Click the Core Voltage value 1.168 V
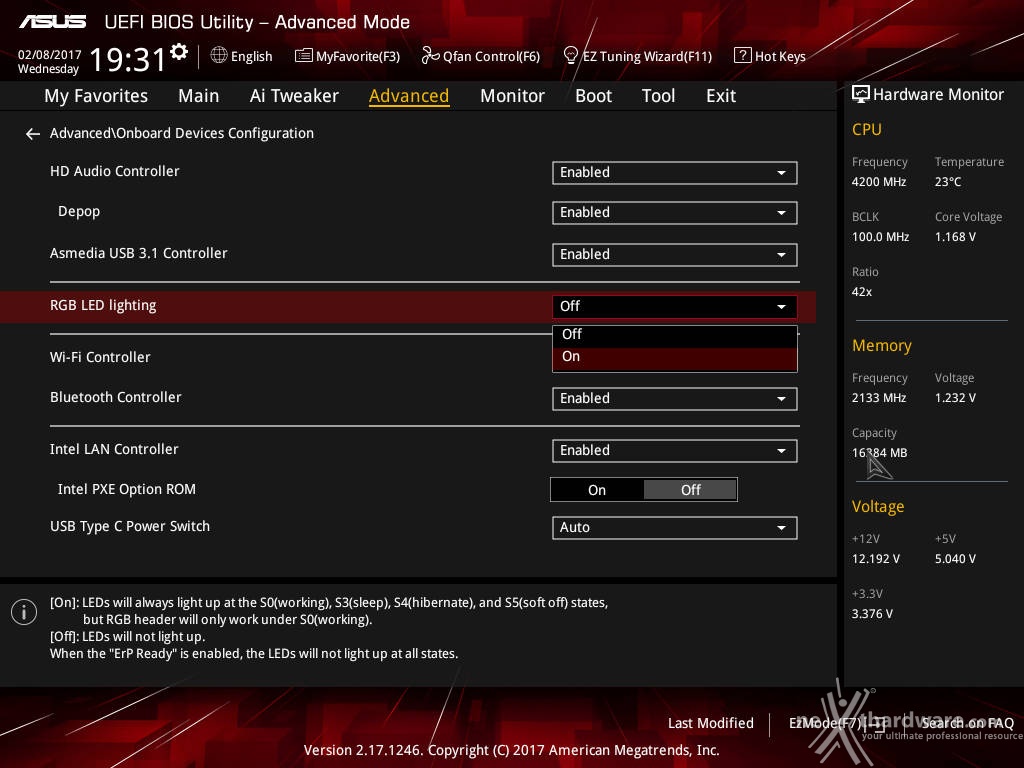Viewport: 1024px width, 768px height. (955, 237)
